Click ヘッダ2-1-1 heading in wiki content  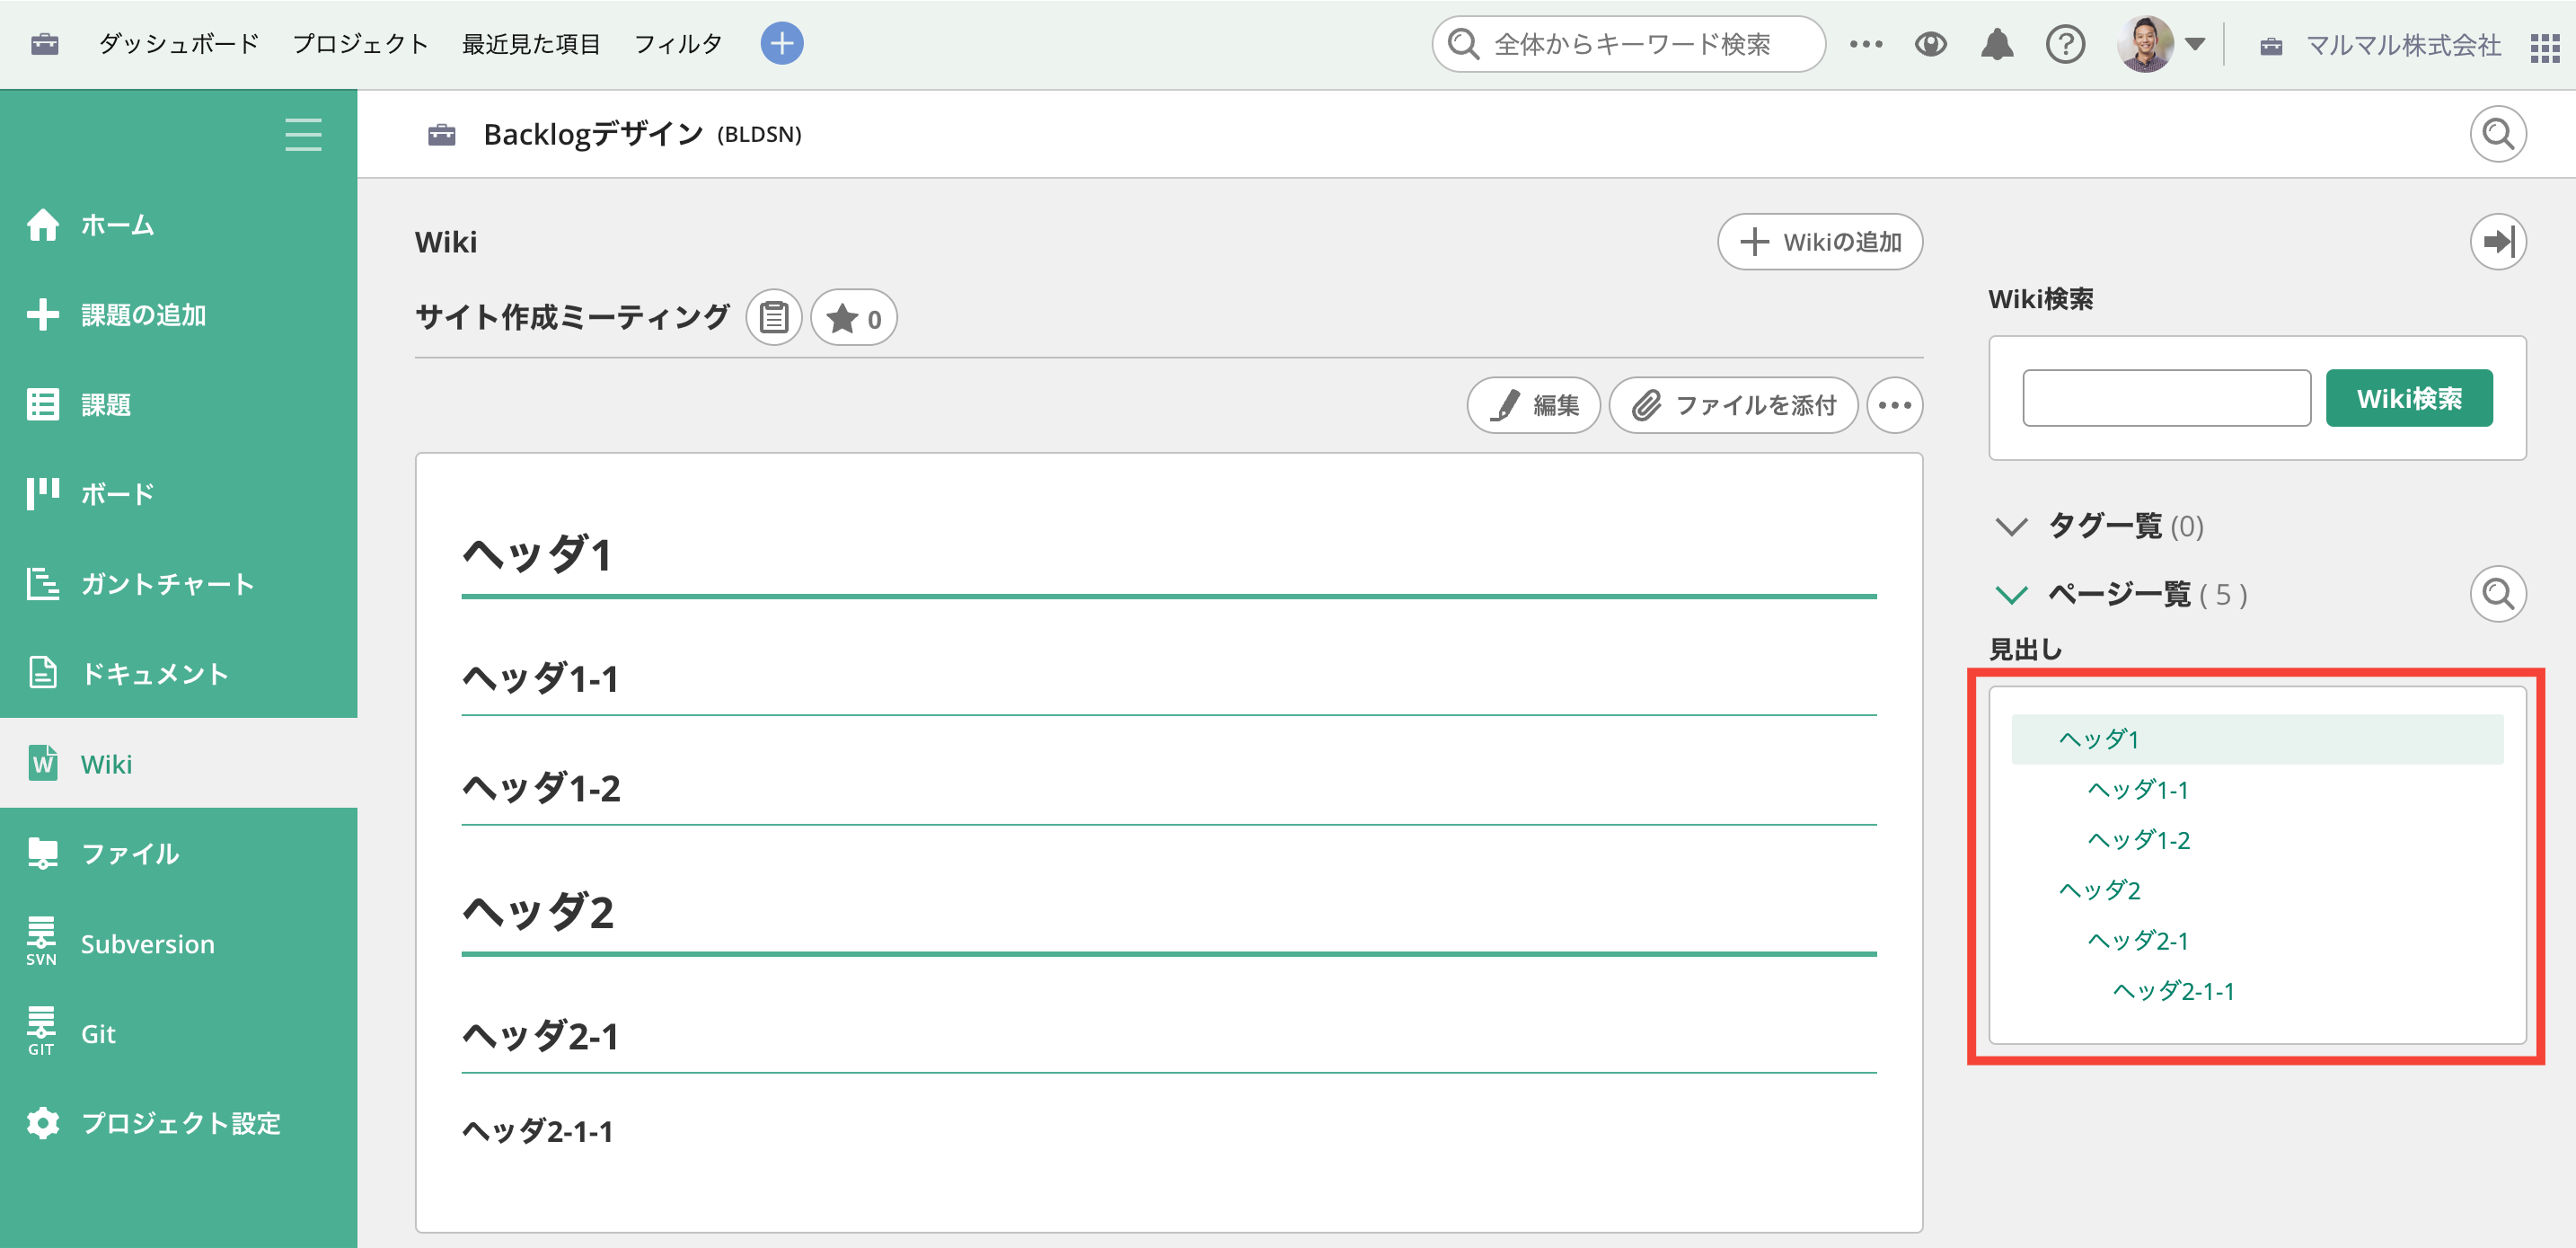(538, 1131)
